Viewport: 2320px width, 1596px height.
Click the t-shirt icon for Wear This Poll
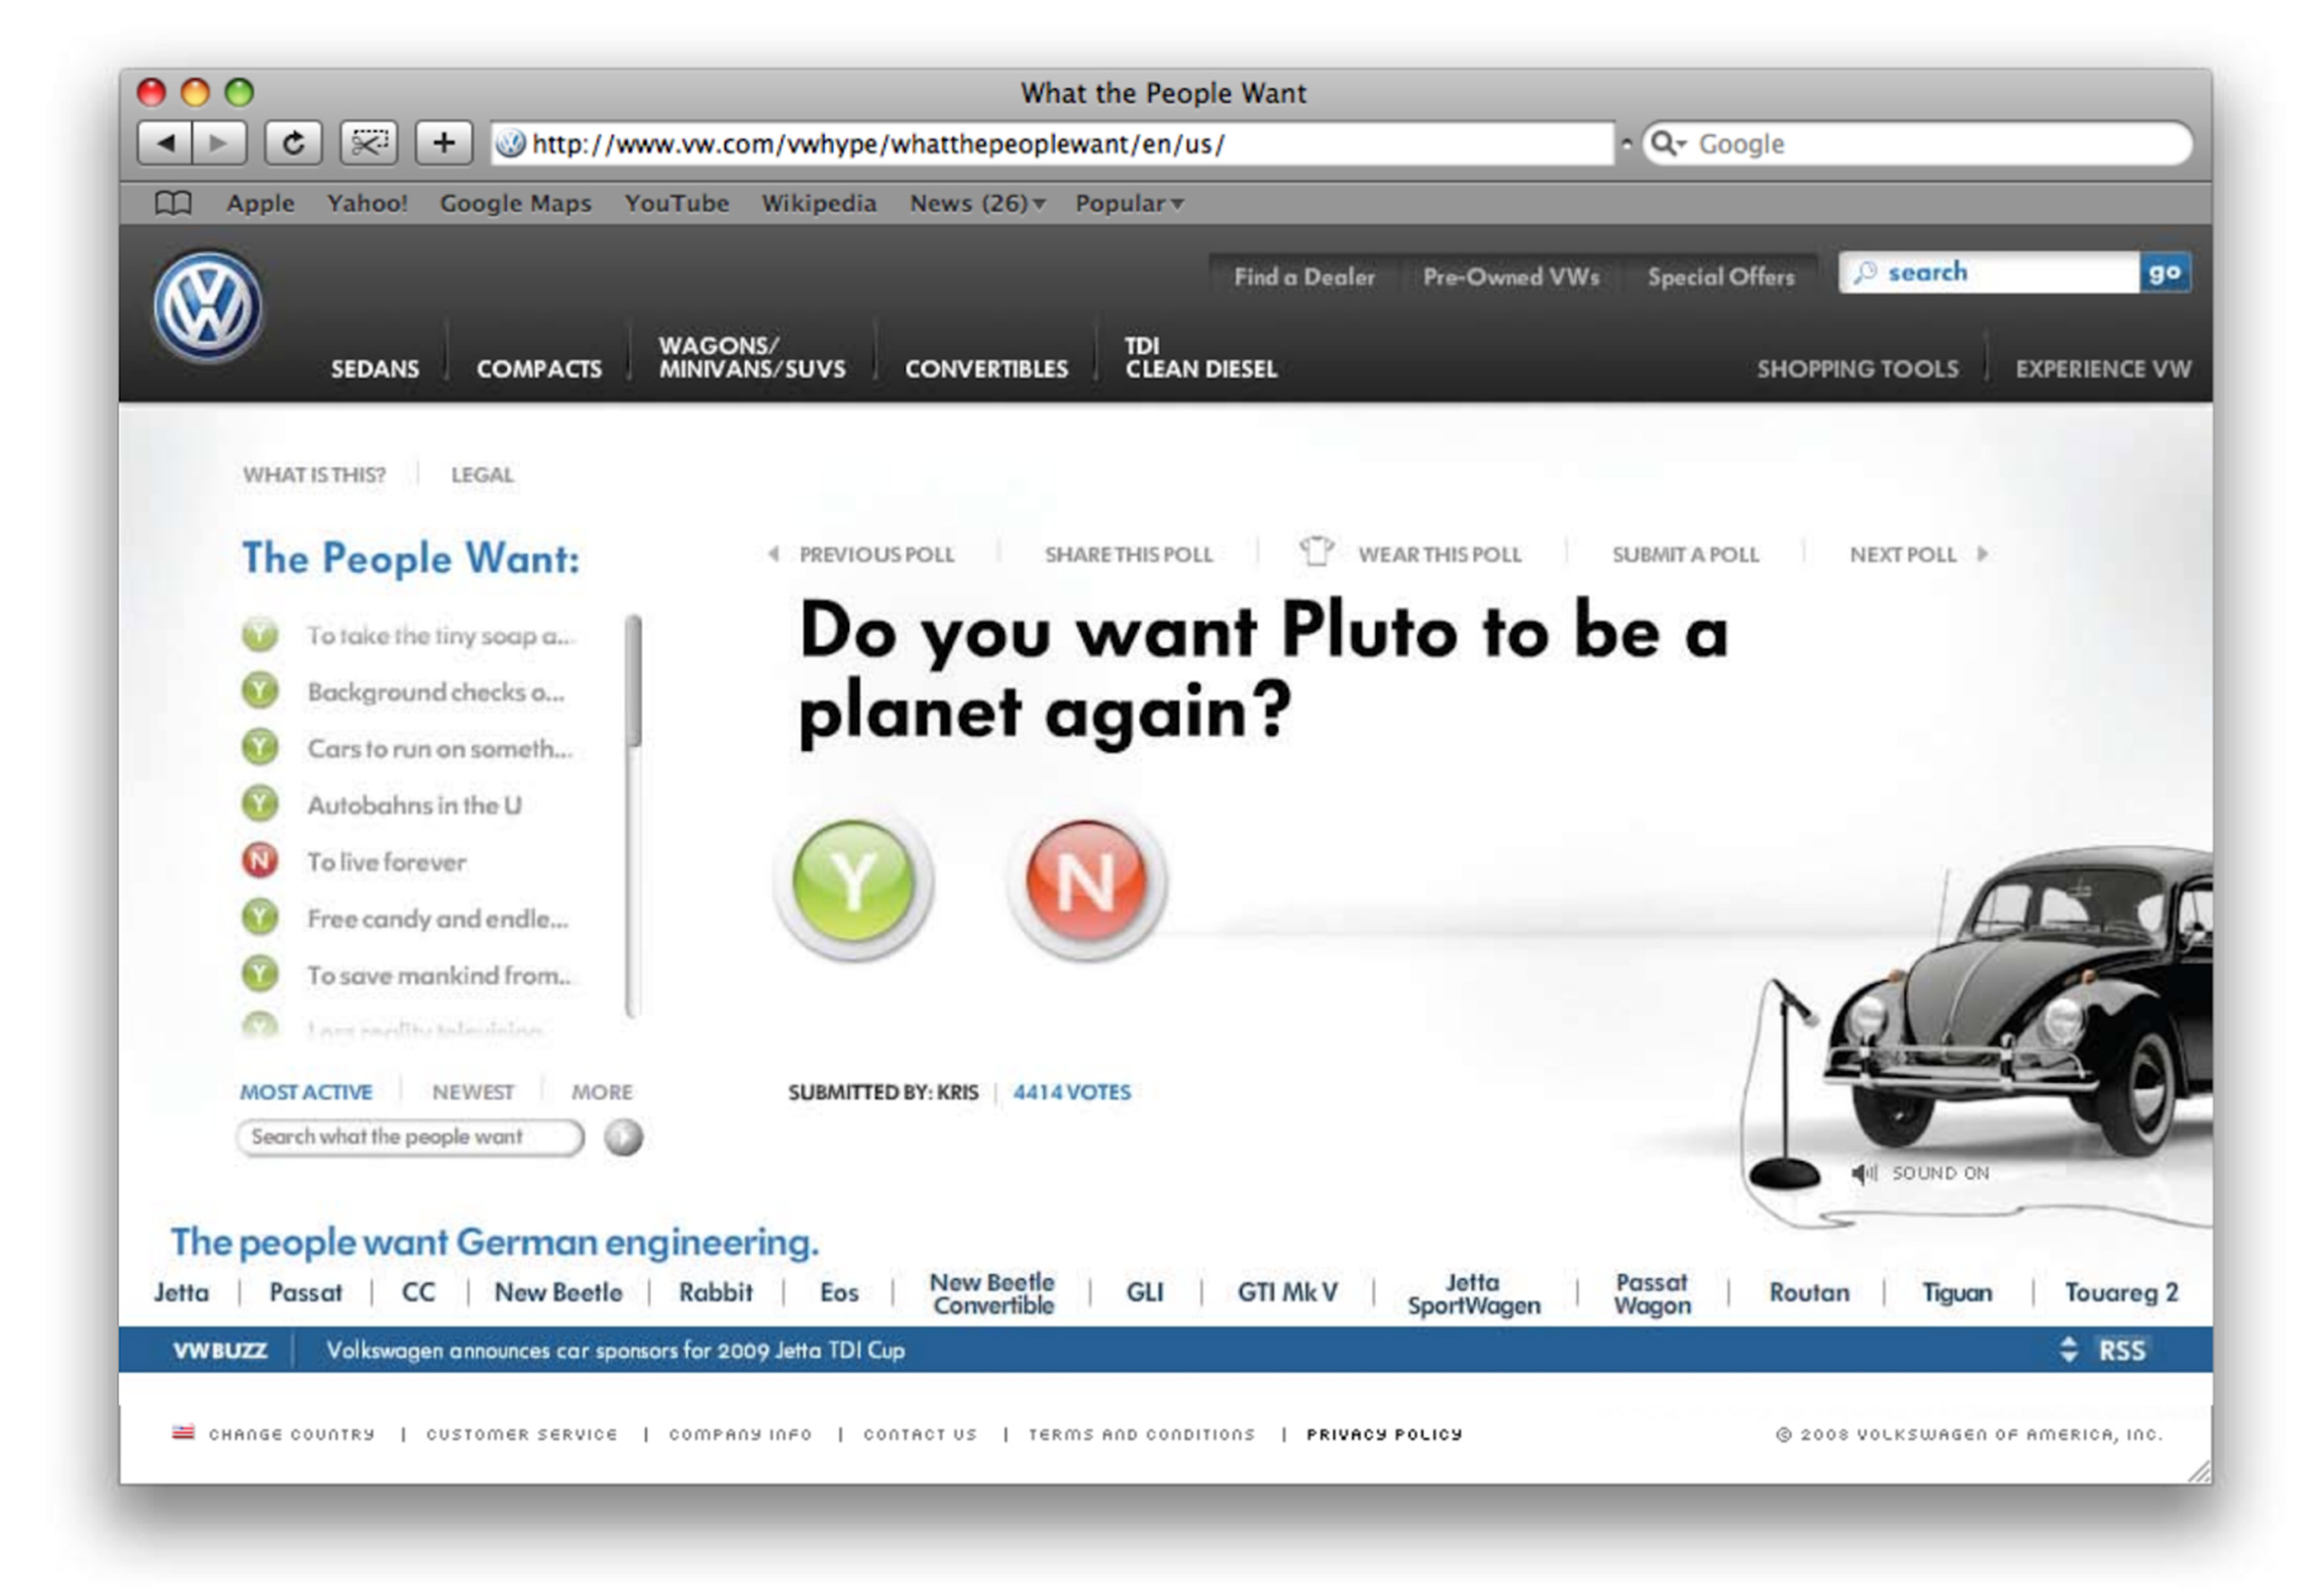click(1316, 551)
